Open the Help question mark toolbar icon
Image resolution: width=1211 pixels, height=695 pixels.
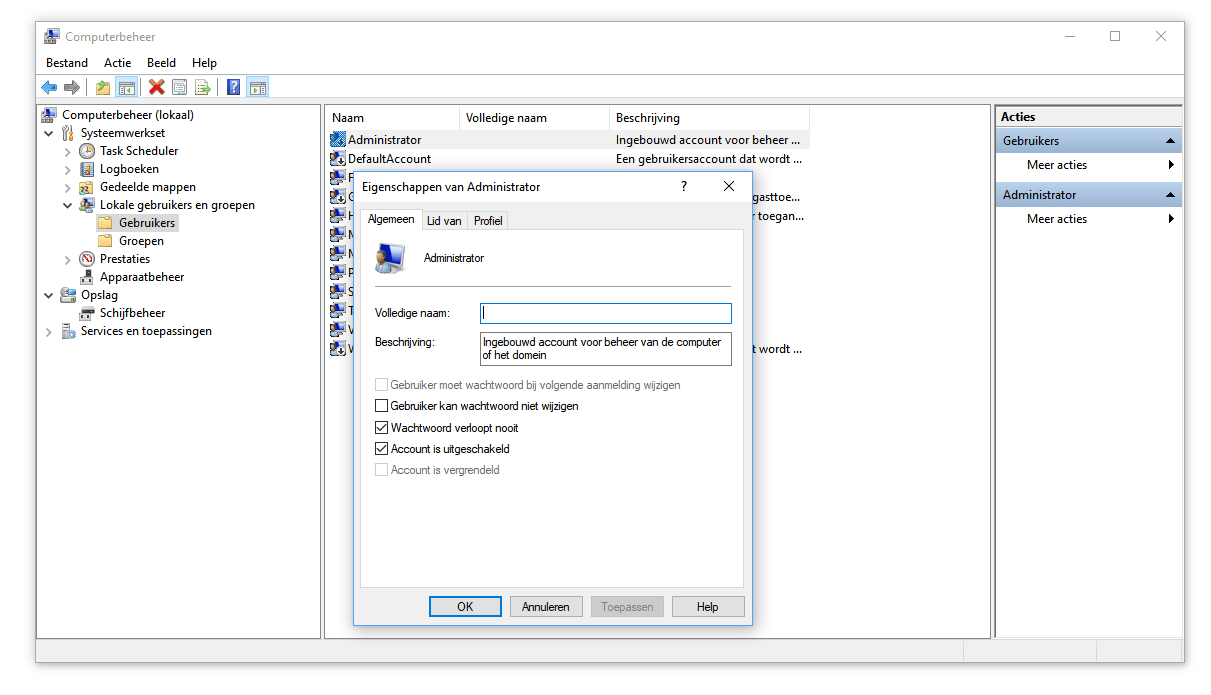[x=233, y=87]
